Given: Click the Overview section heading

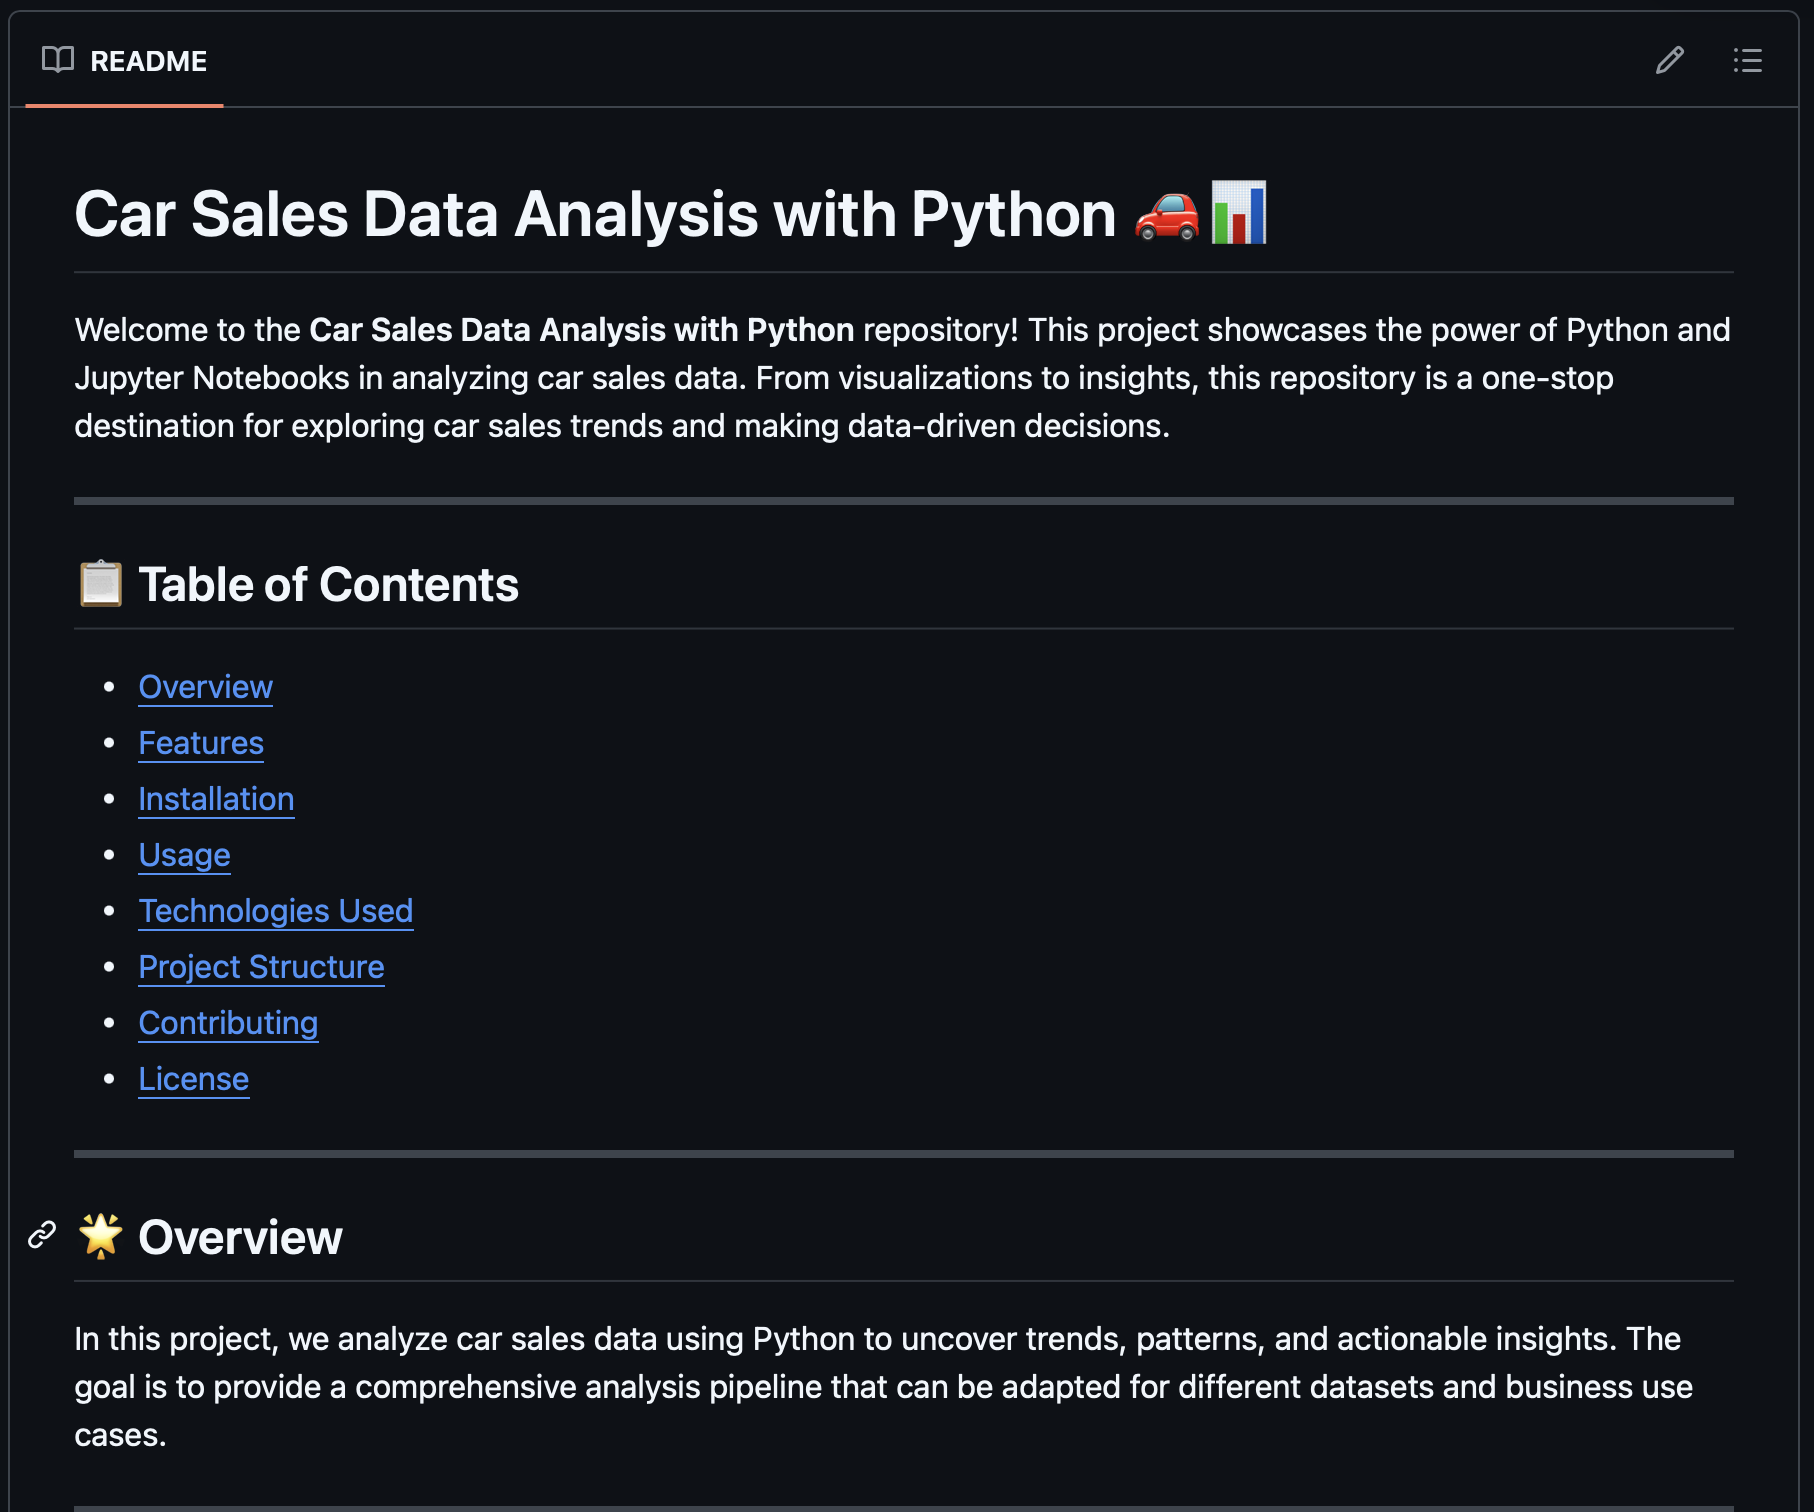Looking at the screenshot, I should click(240, 1237).
